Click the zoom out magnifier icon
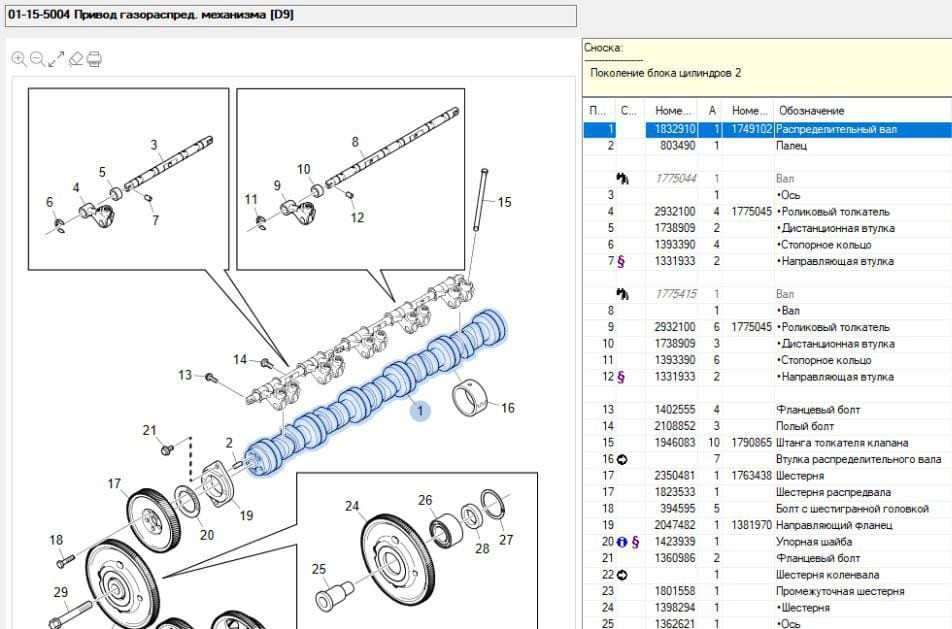The image size is (952, 629). click(x=37, y=59)
